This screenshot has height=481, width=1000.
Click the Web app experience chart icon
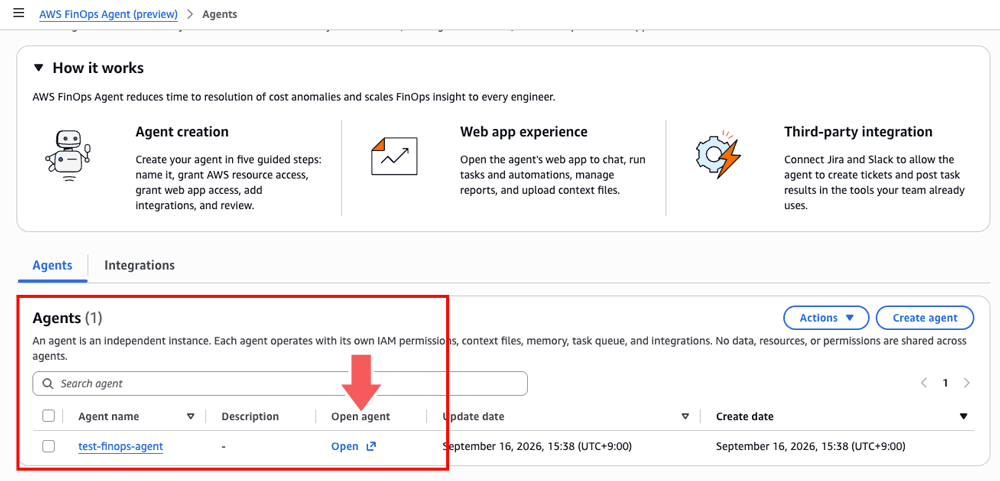(394, 156)
